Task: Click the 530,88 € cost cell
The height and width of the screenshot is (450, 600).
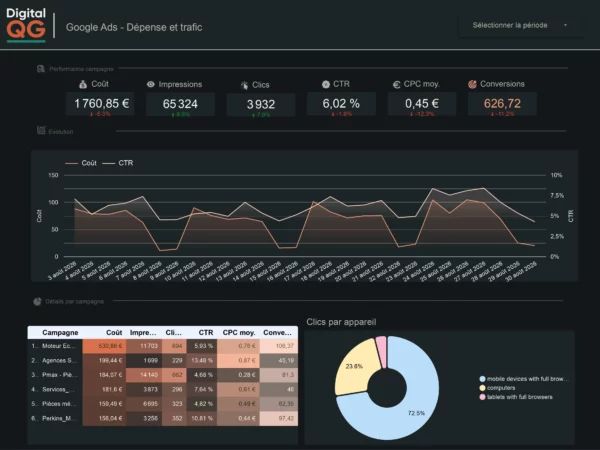Action: click(x=104, y=346)
